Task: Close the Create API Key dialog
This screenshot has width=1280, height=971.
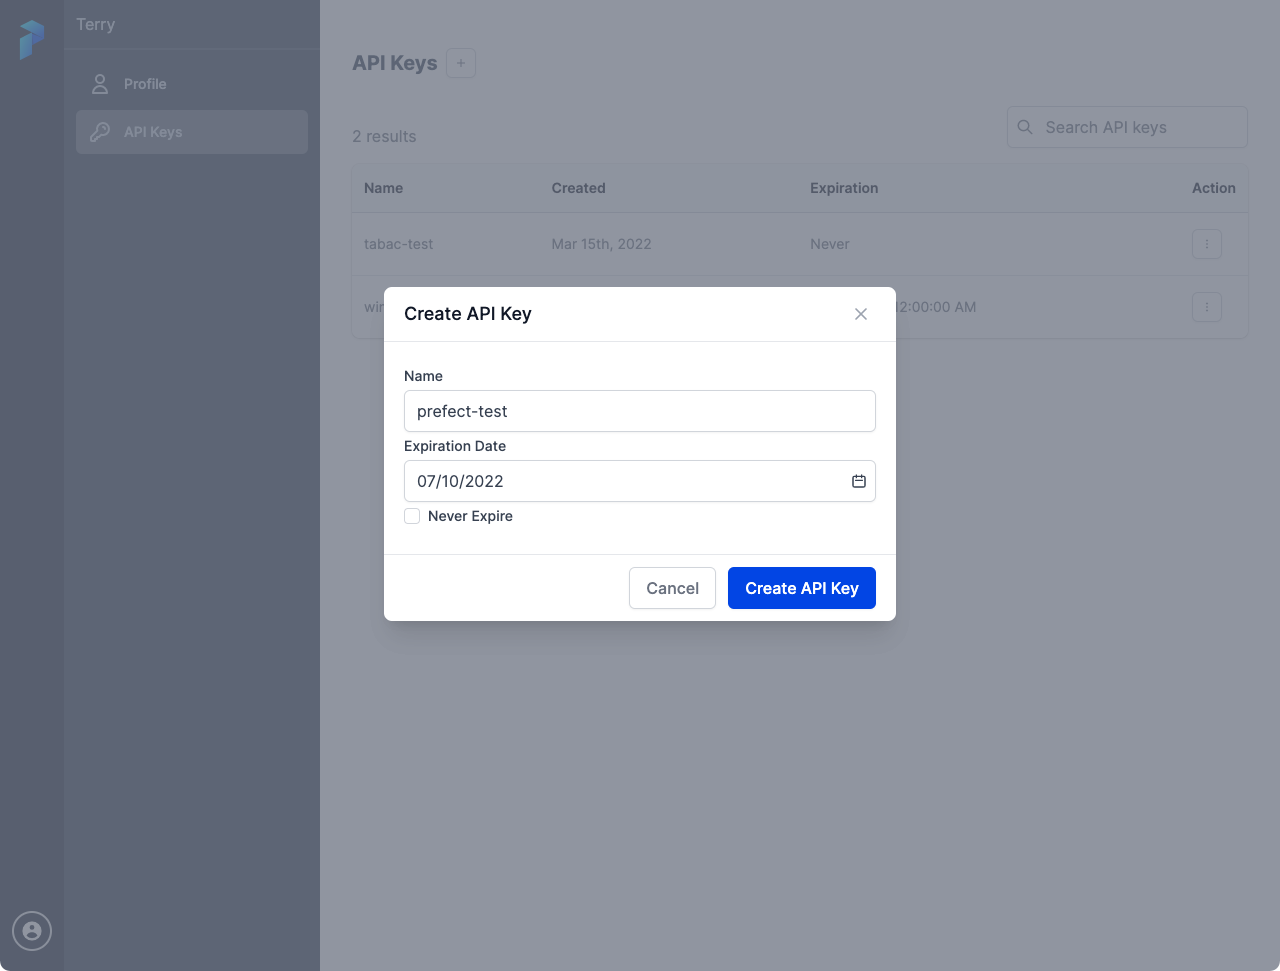Action: pos(860,314)
